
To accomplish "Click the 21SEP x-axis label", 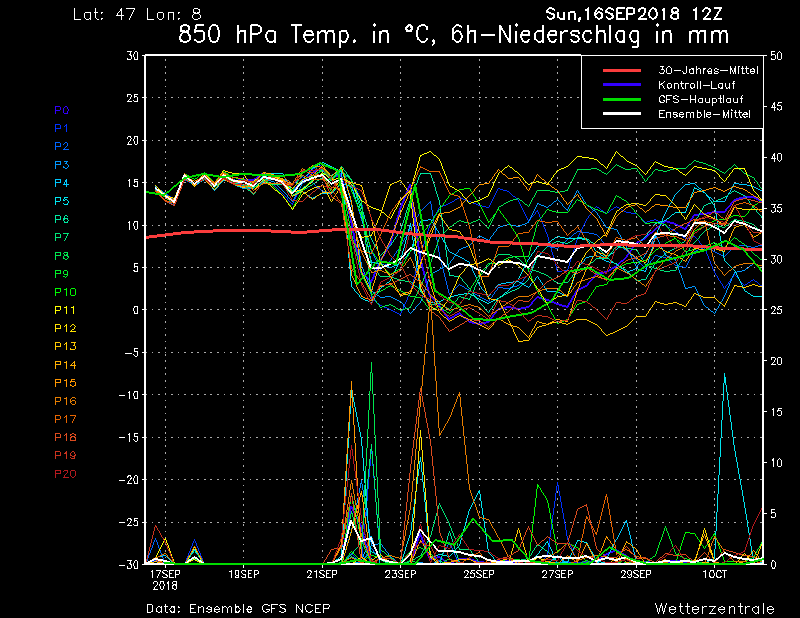I will tap(322, 574).
